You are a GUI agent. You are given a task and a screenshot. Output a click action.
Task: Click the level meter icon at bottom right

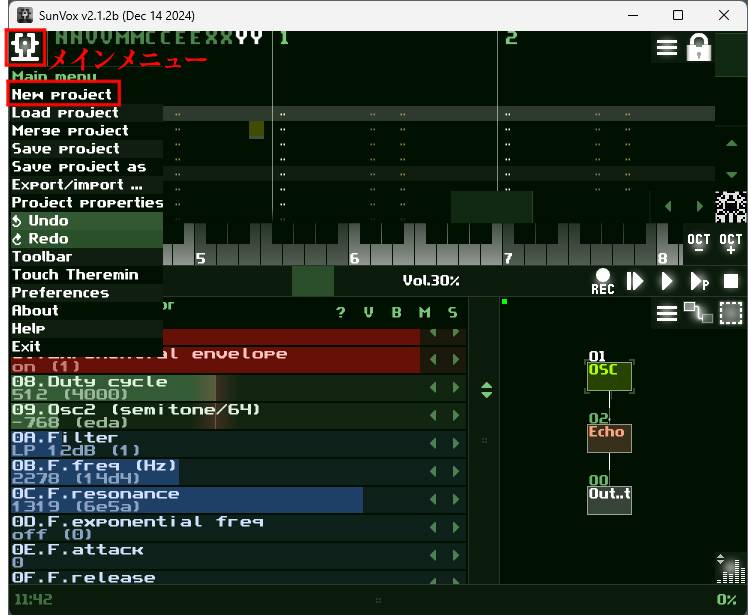click(x=730, y=569)
